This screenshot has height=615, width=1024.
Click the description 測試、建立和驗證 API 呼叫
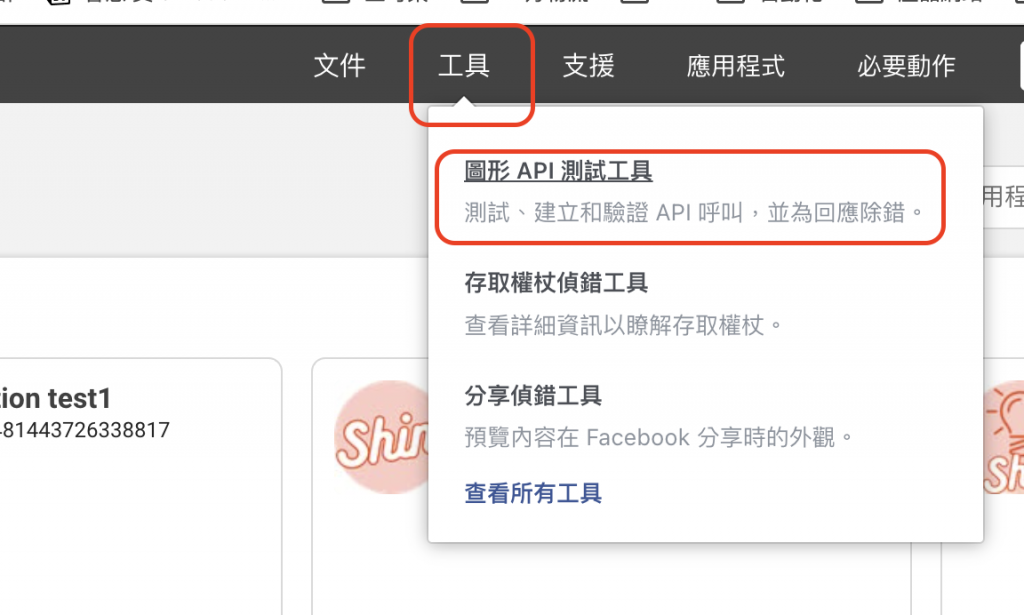694,212
